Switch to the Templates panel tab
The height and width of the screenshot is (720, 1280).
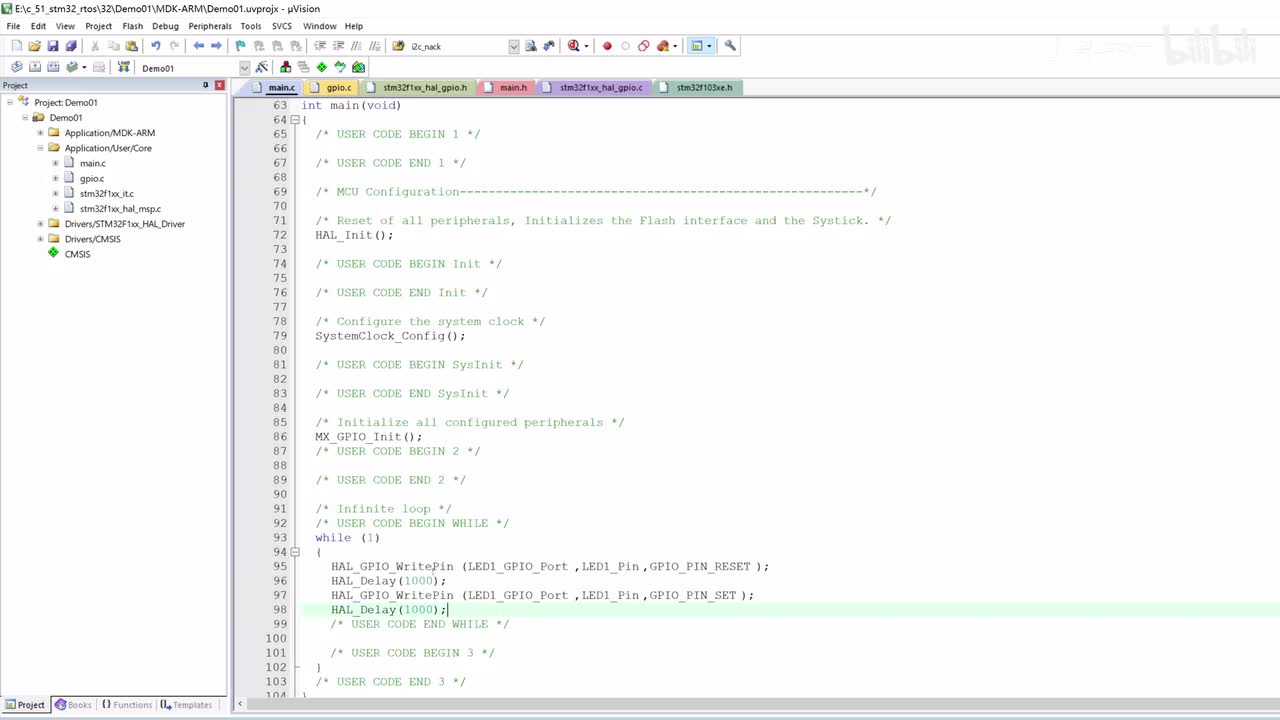point(187,705)
